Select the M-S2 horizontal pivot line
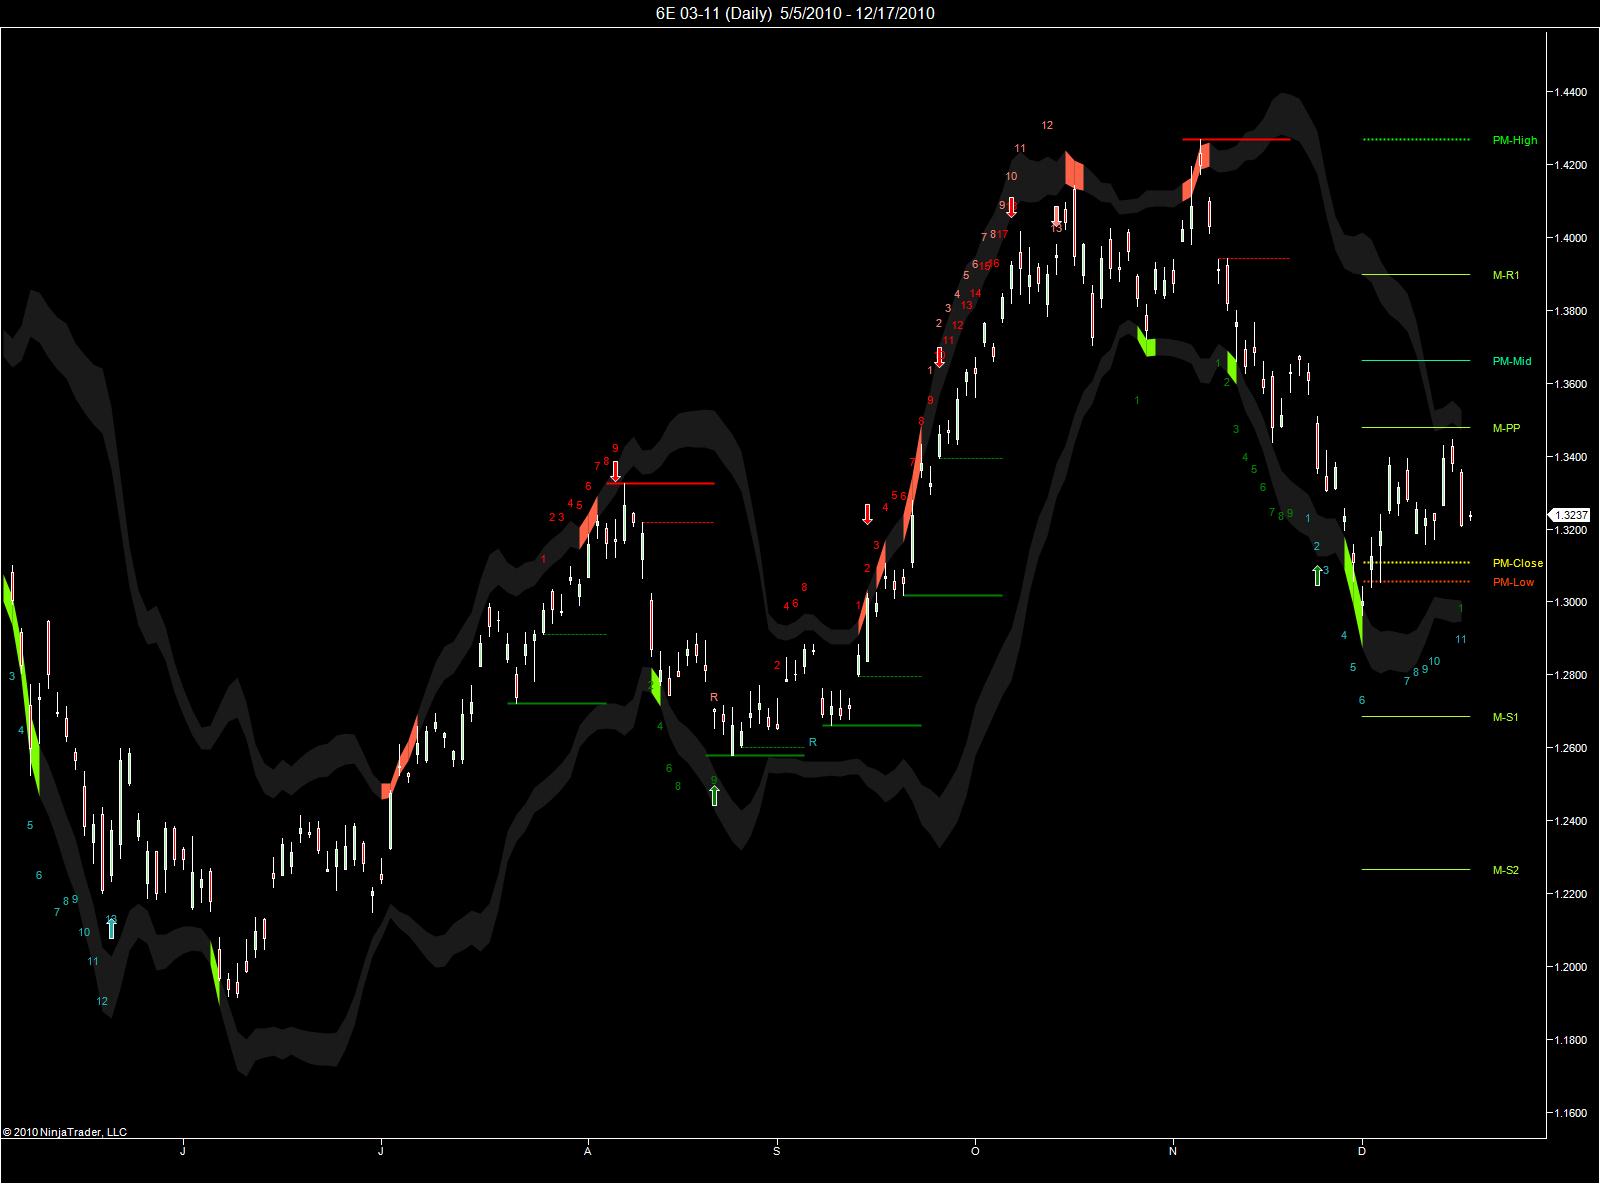The image size is (1600, 1184). [1416, 869]
